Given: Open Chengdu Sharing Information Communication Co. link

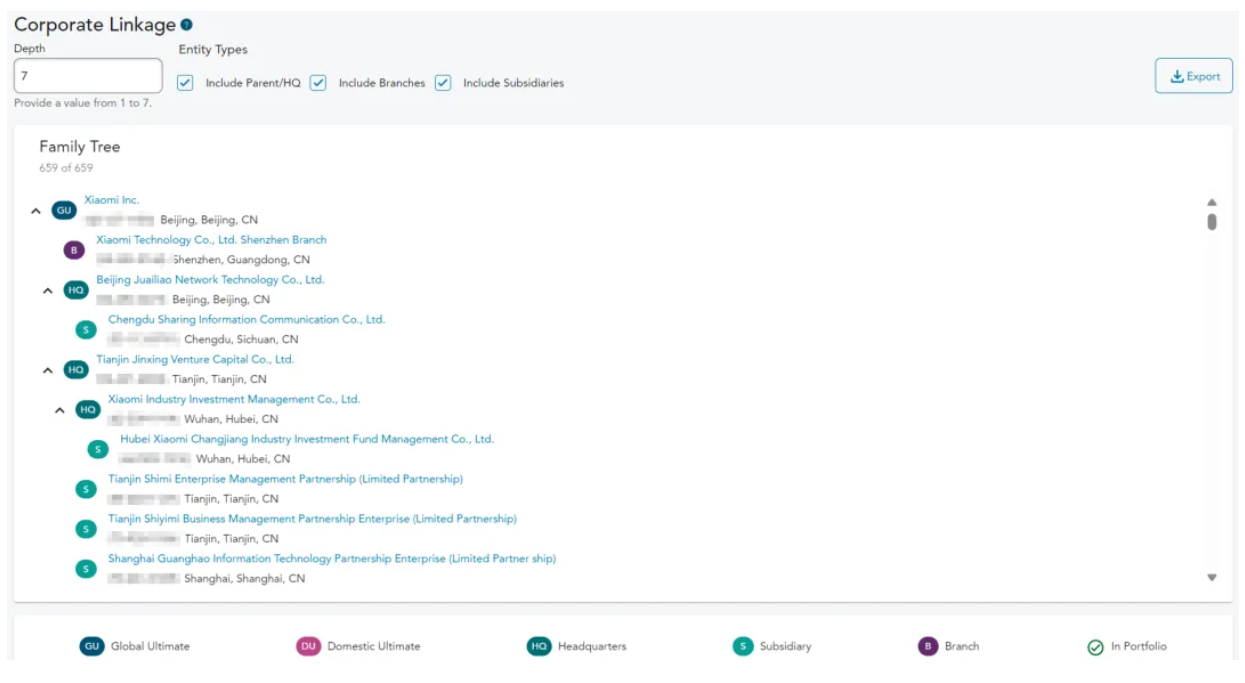Looking at the screenshot, I should click(x=246, y=320).
